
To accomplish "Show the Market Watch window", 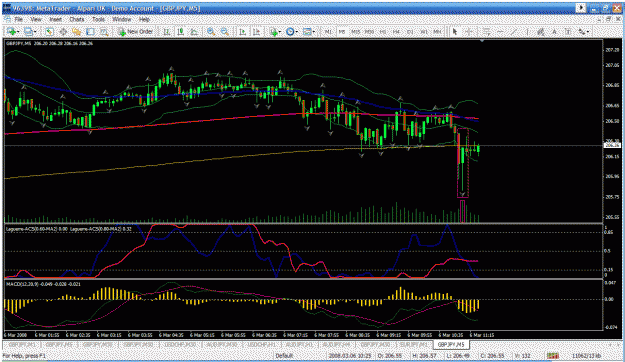I will pos(49,31).
